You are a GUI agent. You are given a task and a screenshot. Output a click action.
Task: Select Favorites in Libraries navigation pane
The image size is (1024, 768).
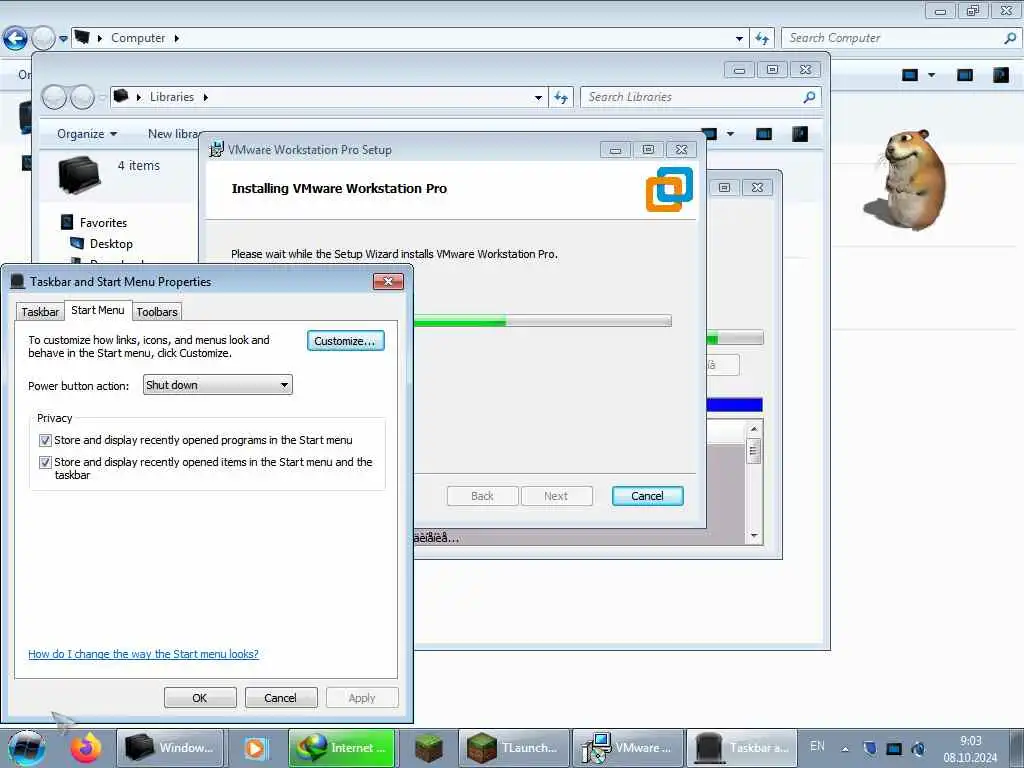tap(103, 223)
